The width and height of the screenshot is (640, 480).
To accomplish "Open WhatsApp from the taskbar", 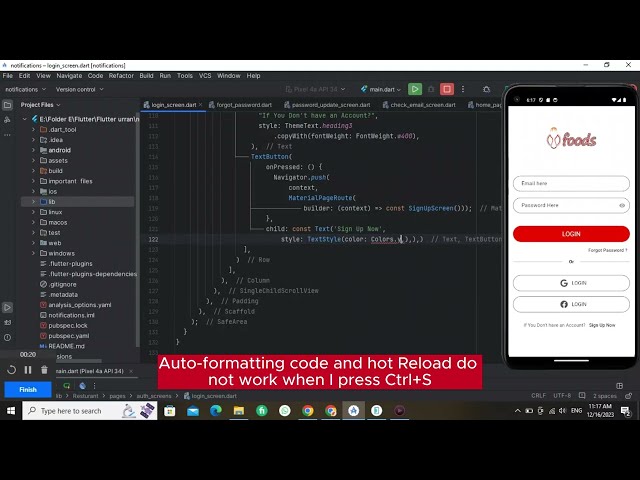I will point(285,411).
